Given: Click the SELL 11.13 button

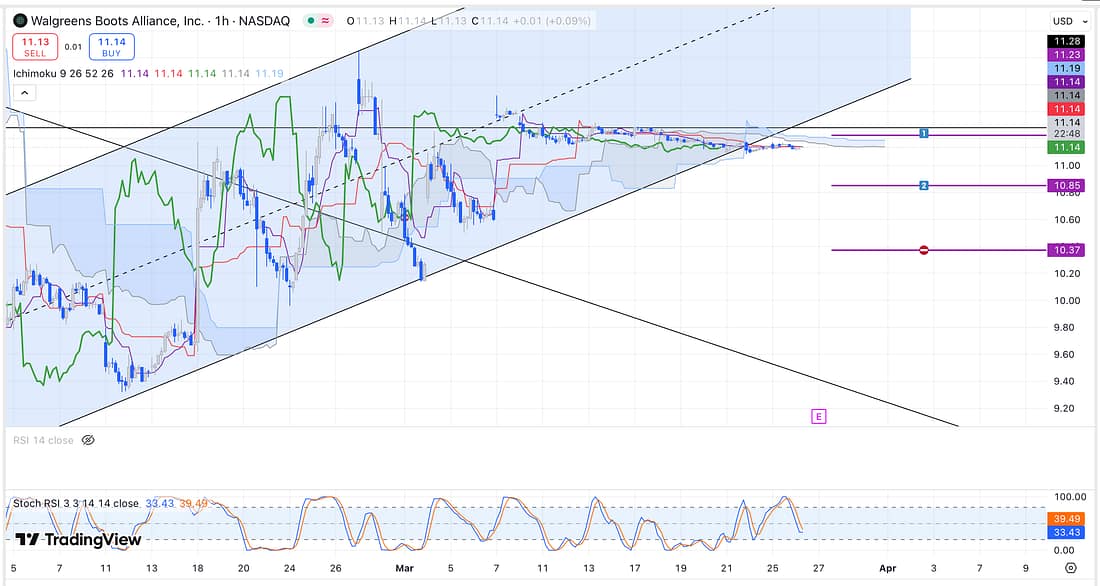Looking at the screenshot, I should pos(35,47).
